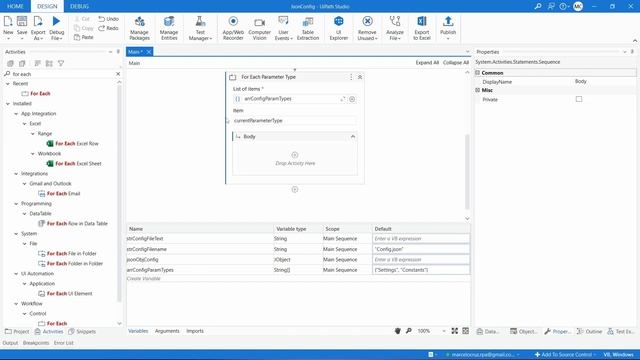Export workflow to Excel
Image resolution: width=640 pixels, height=360 pixels.
422,28
